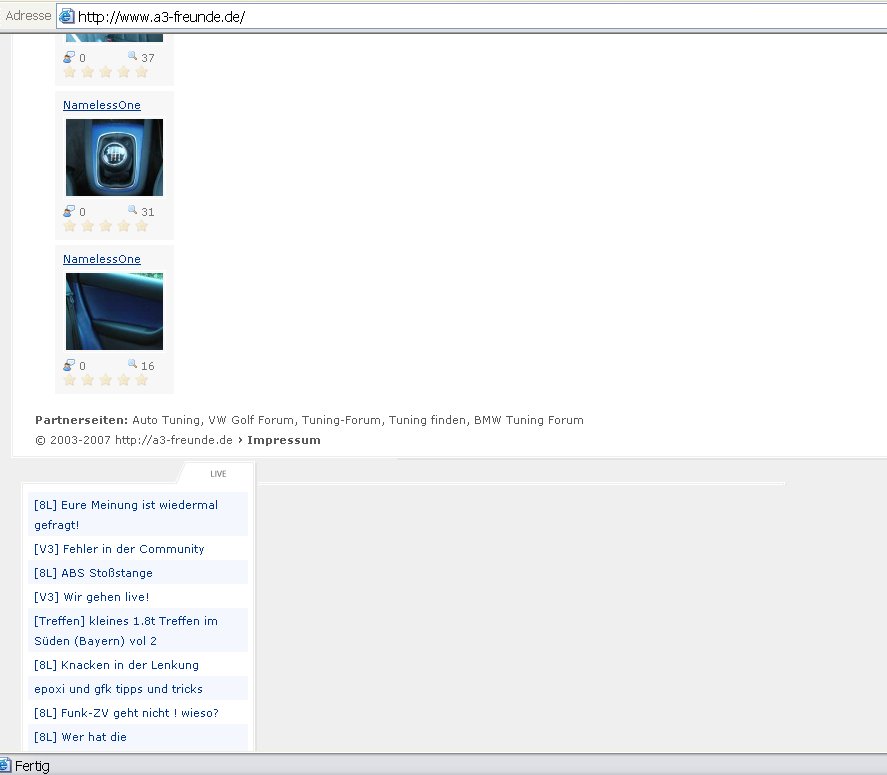The image size is (887, 775).
Task: Open the Auto Tuning partner link
Action: coord(166,420)
